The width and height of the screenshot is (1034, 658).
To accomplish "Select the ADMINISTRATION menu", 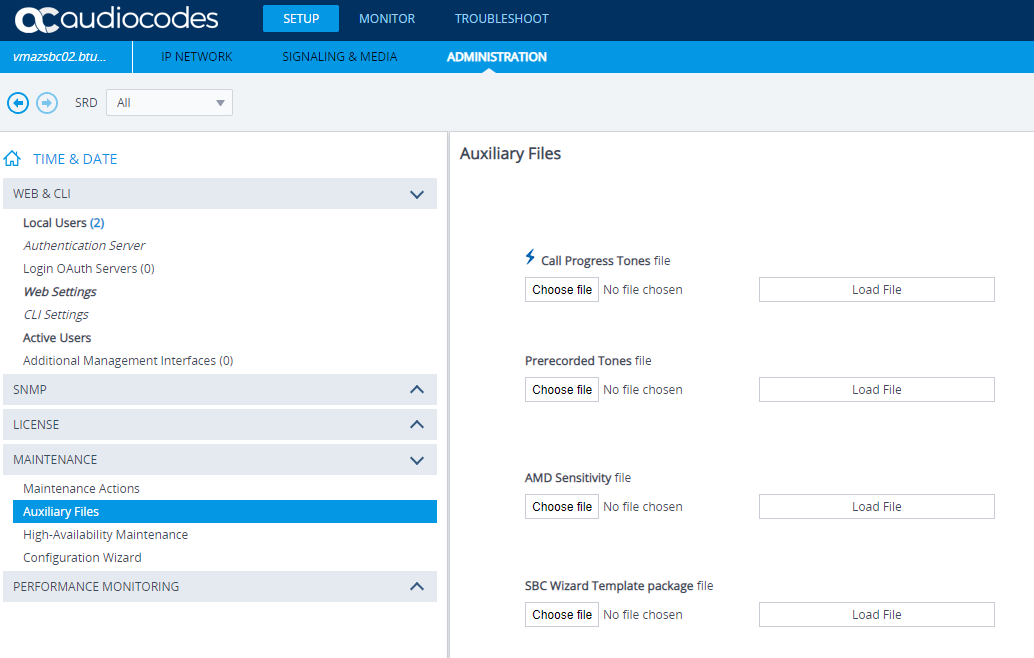I will (497, 57).
